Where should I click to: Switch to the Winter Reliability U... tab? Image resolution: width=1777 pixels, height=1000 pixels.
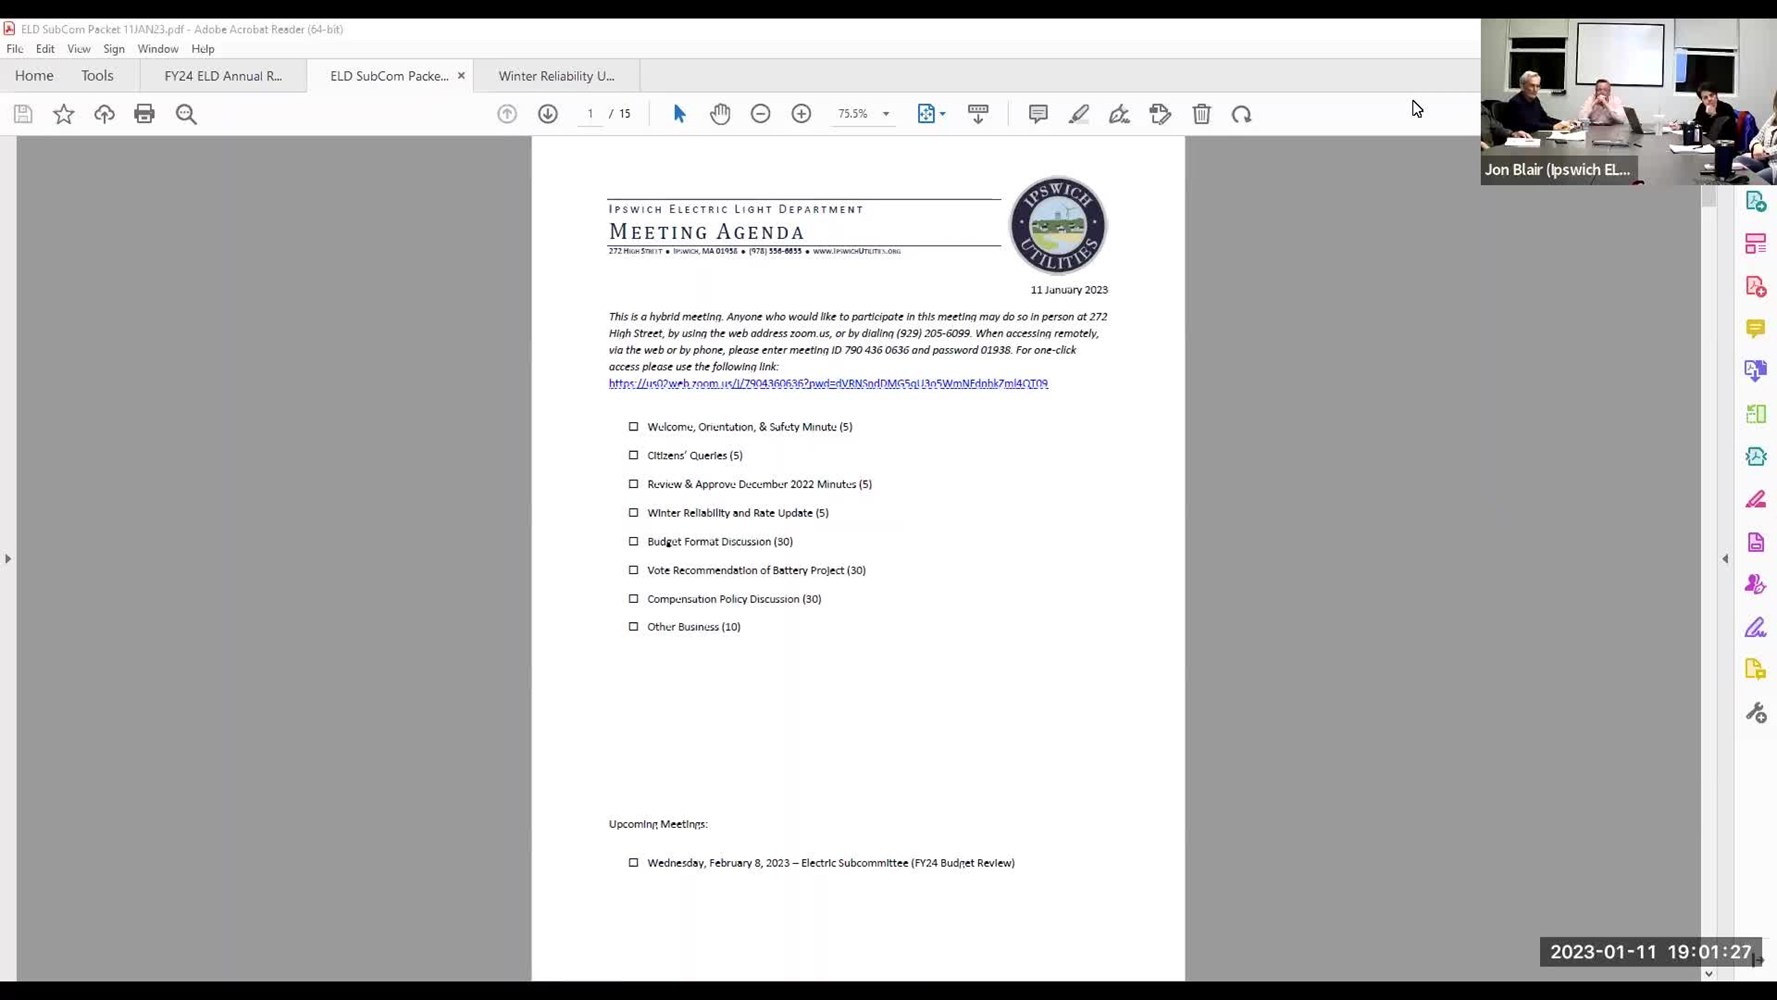point(557,76)
